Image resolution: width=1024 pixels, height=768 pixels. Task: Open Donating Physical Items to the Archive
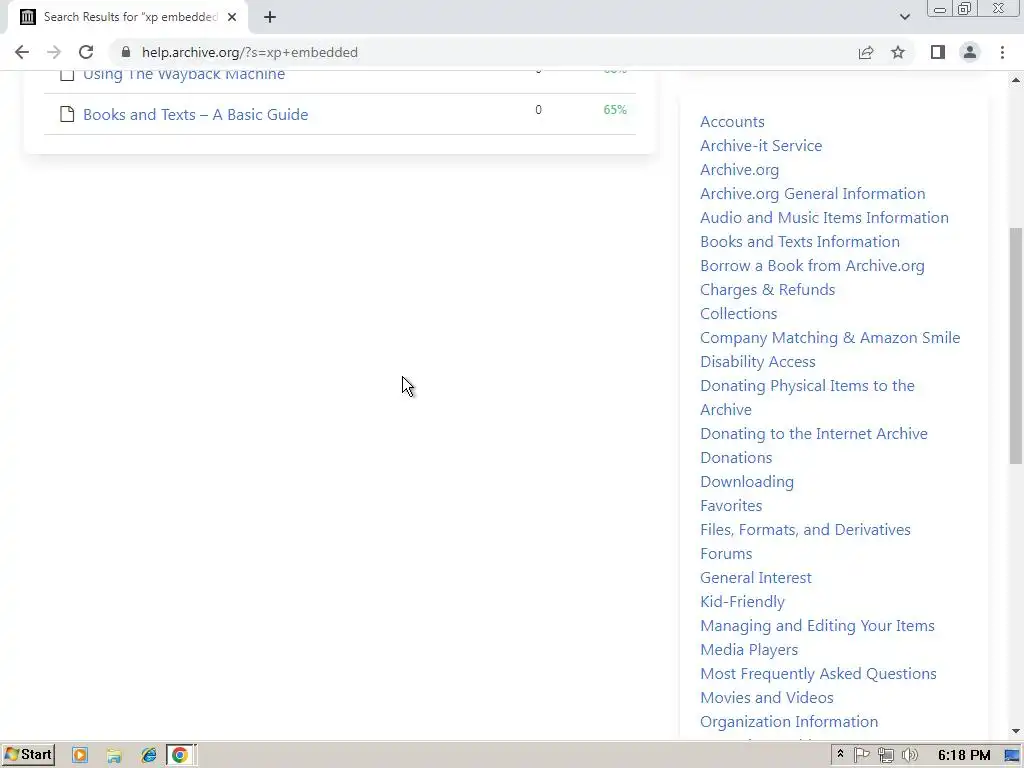(x=807, y=398)
